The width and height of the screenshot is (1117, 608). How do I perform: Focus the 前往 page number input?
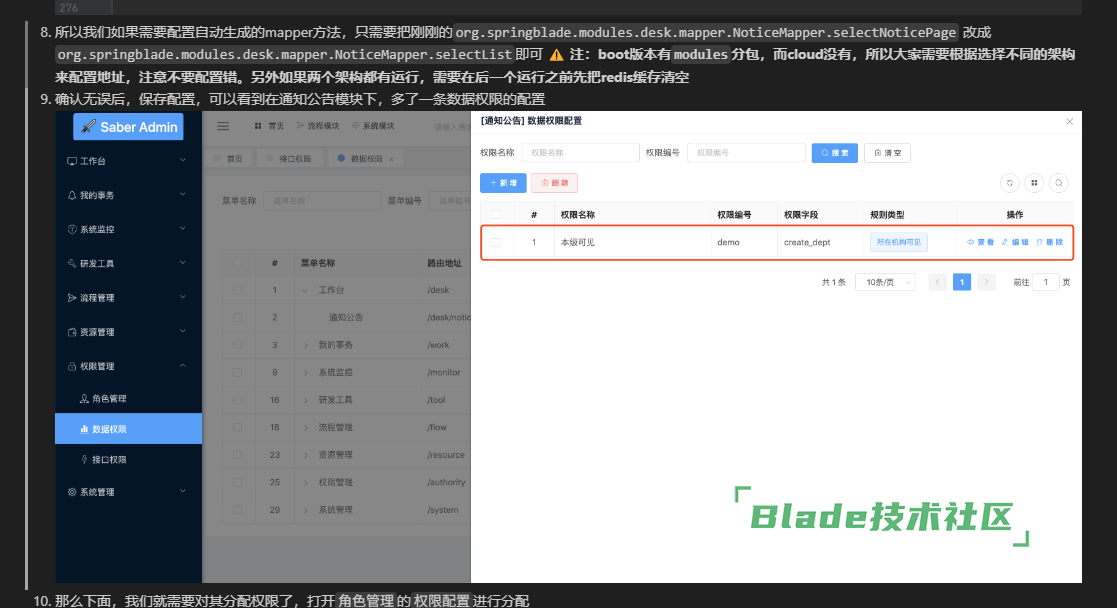pyautogui.click(x=1046, y=282)
